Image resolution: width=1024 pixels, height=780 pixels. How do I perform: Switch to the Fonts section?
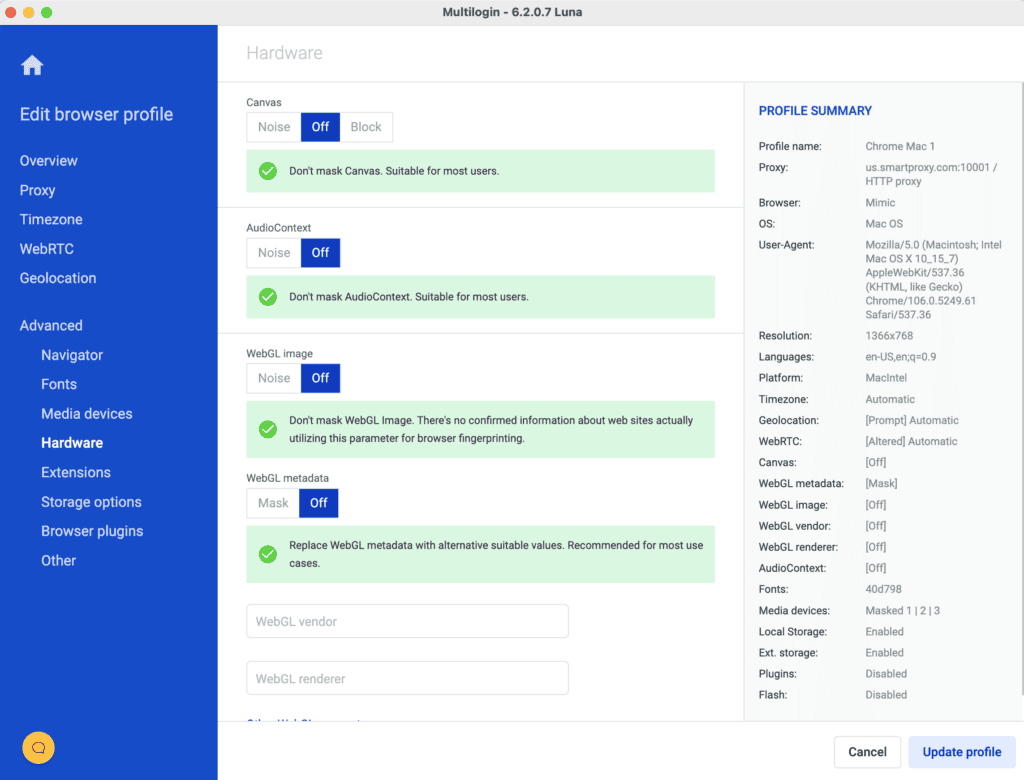(58, 384)
